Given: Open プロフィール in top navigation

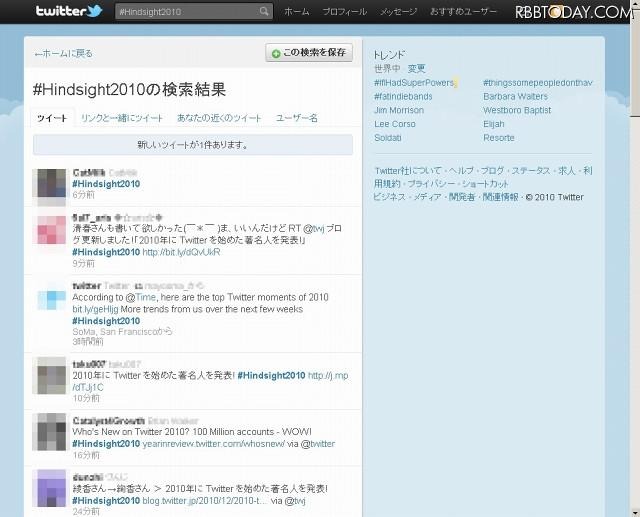Looking at the screenshot, I should pyautogui.click(x=344, y=12).
